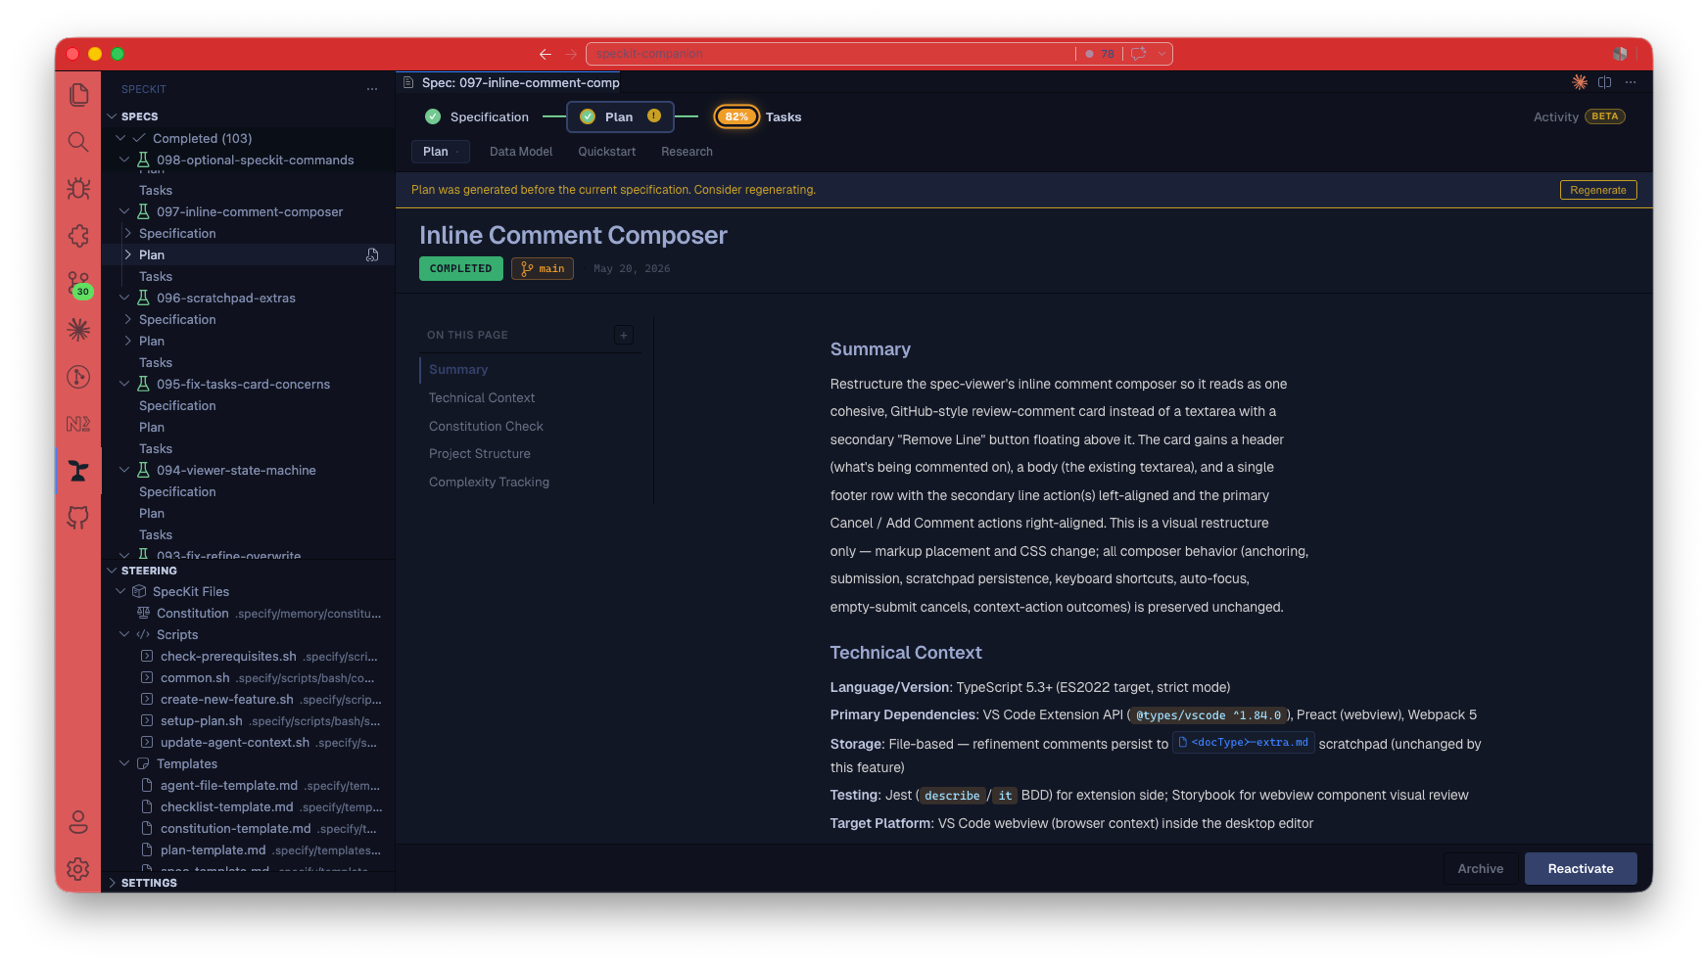Image resolution: width=1708 pixels, height=965 pixels.
Task: Switch to the Quickstart tab
Action: click(x=607, y=152)
